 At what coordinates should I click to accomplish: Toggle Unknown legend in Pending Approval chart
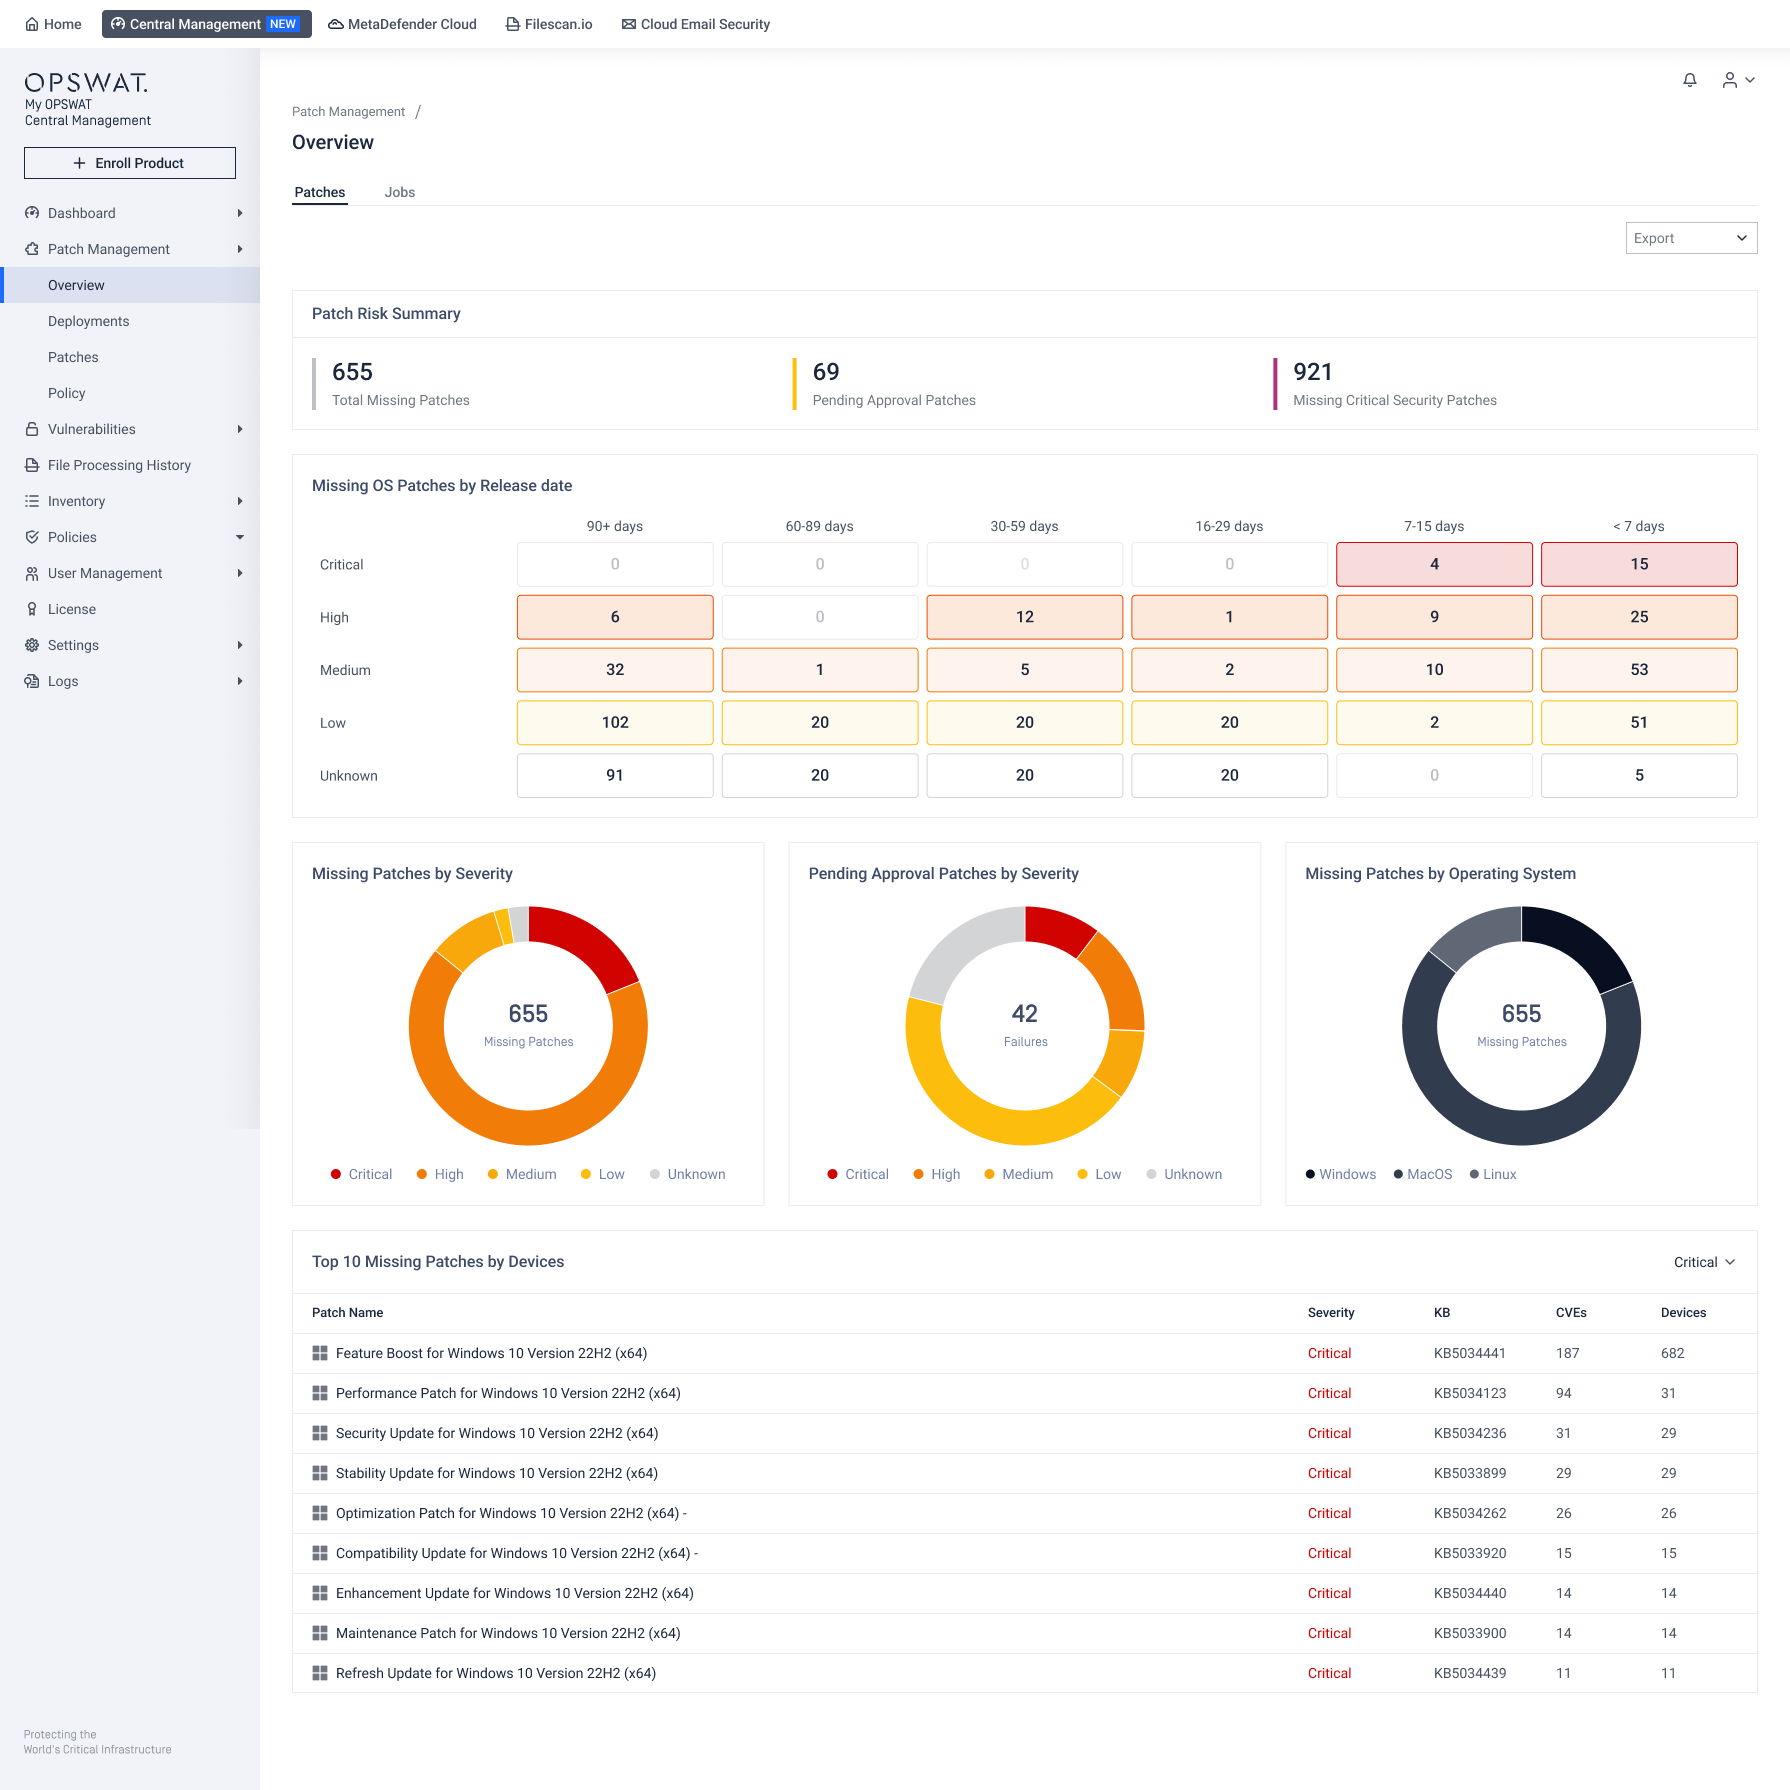pos(1184,1174)
